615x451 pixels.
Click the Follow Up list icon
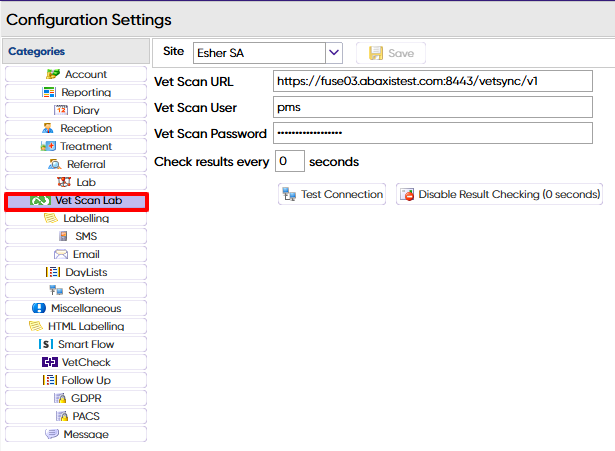(50, 380)
